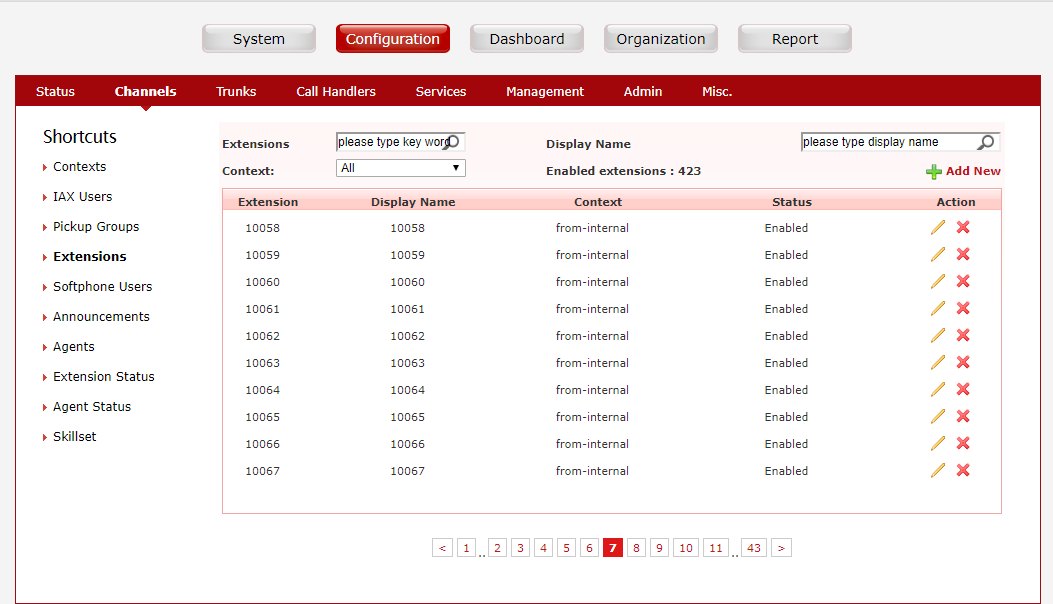This screenshot has width=1053, height=604.
Task: Open the IAX Users shortcut
Action: tap(83, 197)
